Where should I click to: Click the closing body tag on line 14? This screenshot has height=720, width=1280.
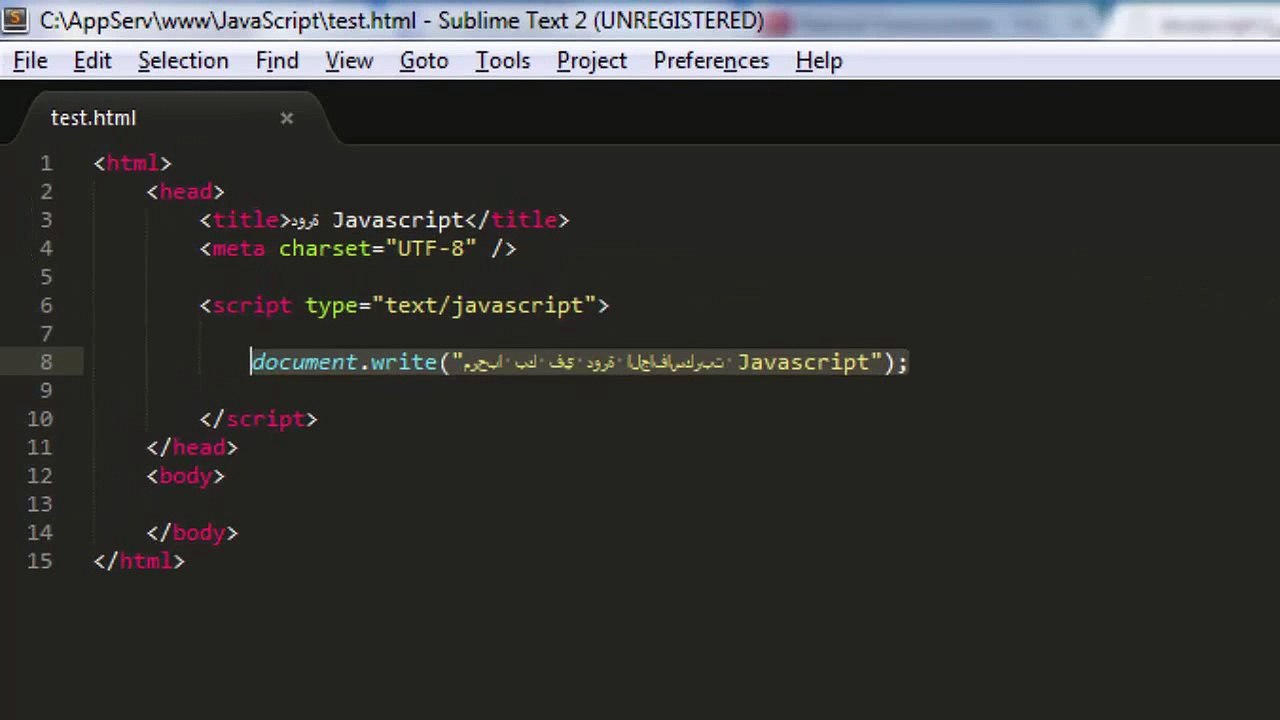[x=192, y=533]
